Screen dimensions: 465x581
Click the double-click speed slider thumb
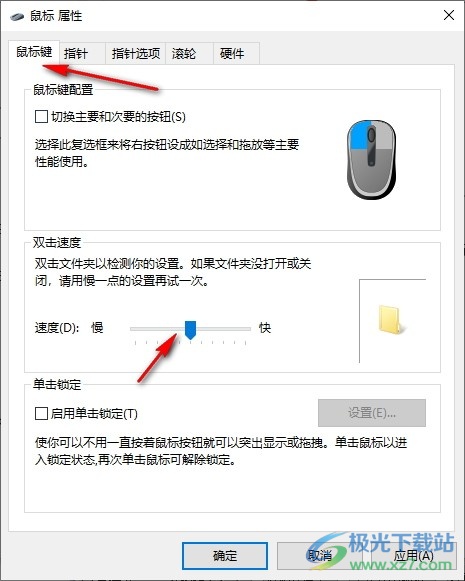(190, 330)
